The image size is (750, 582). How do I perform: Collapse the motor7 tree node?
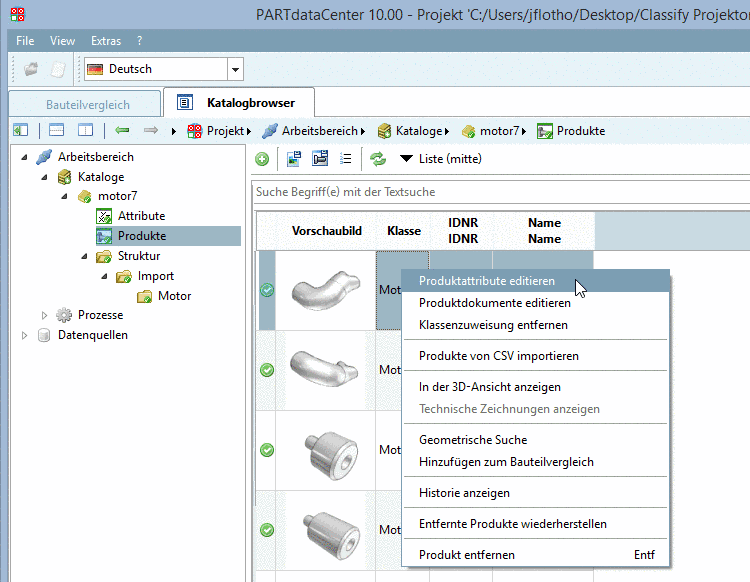65,196
